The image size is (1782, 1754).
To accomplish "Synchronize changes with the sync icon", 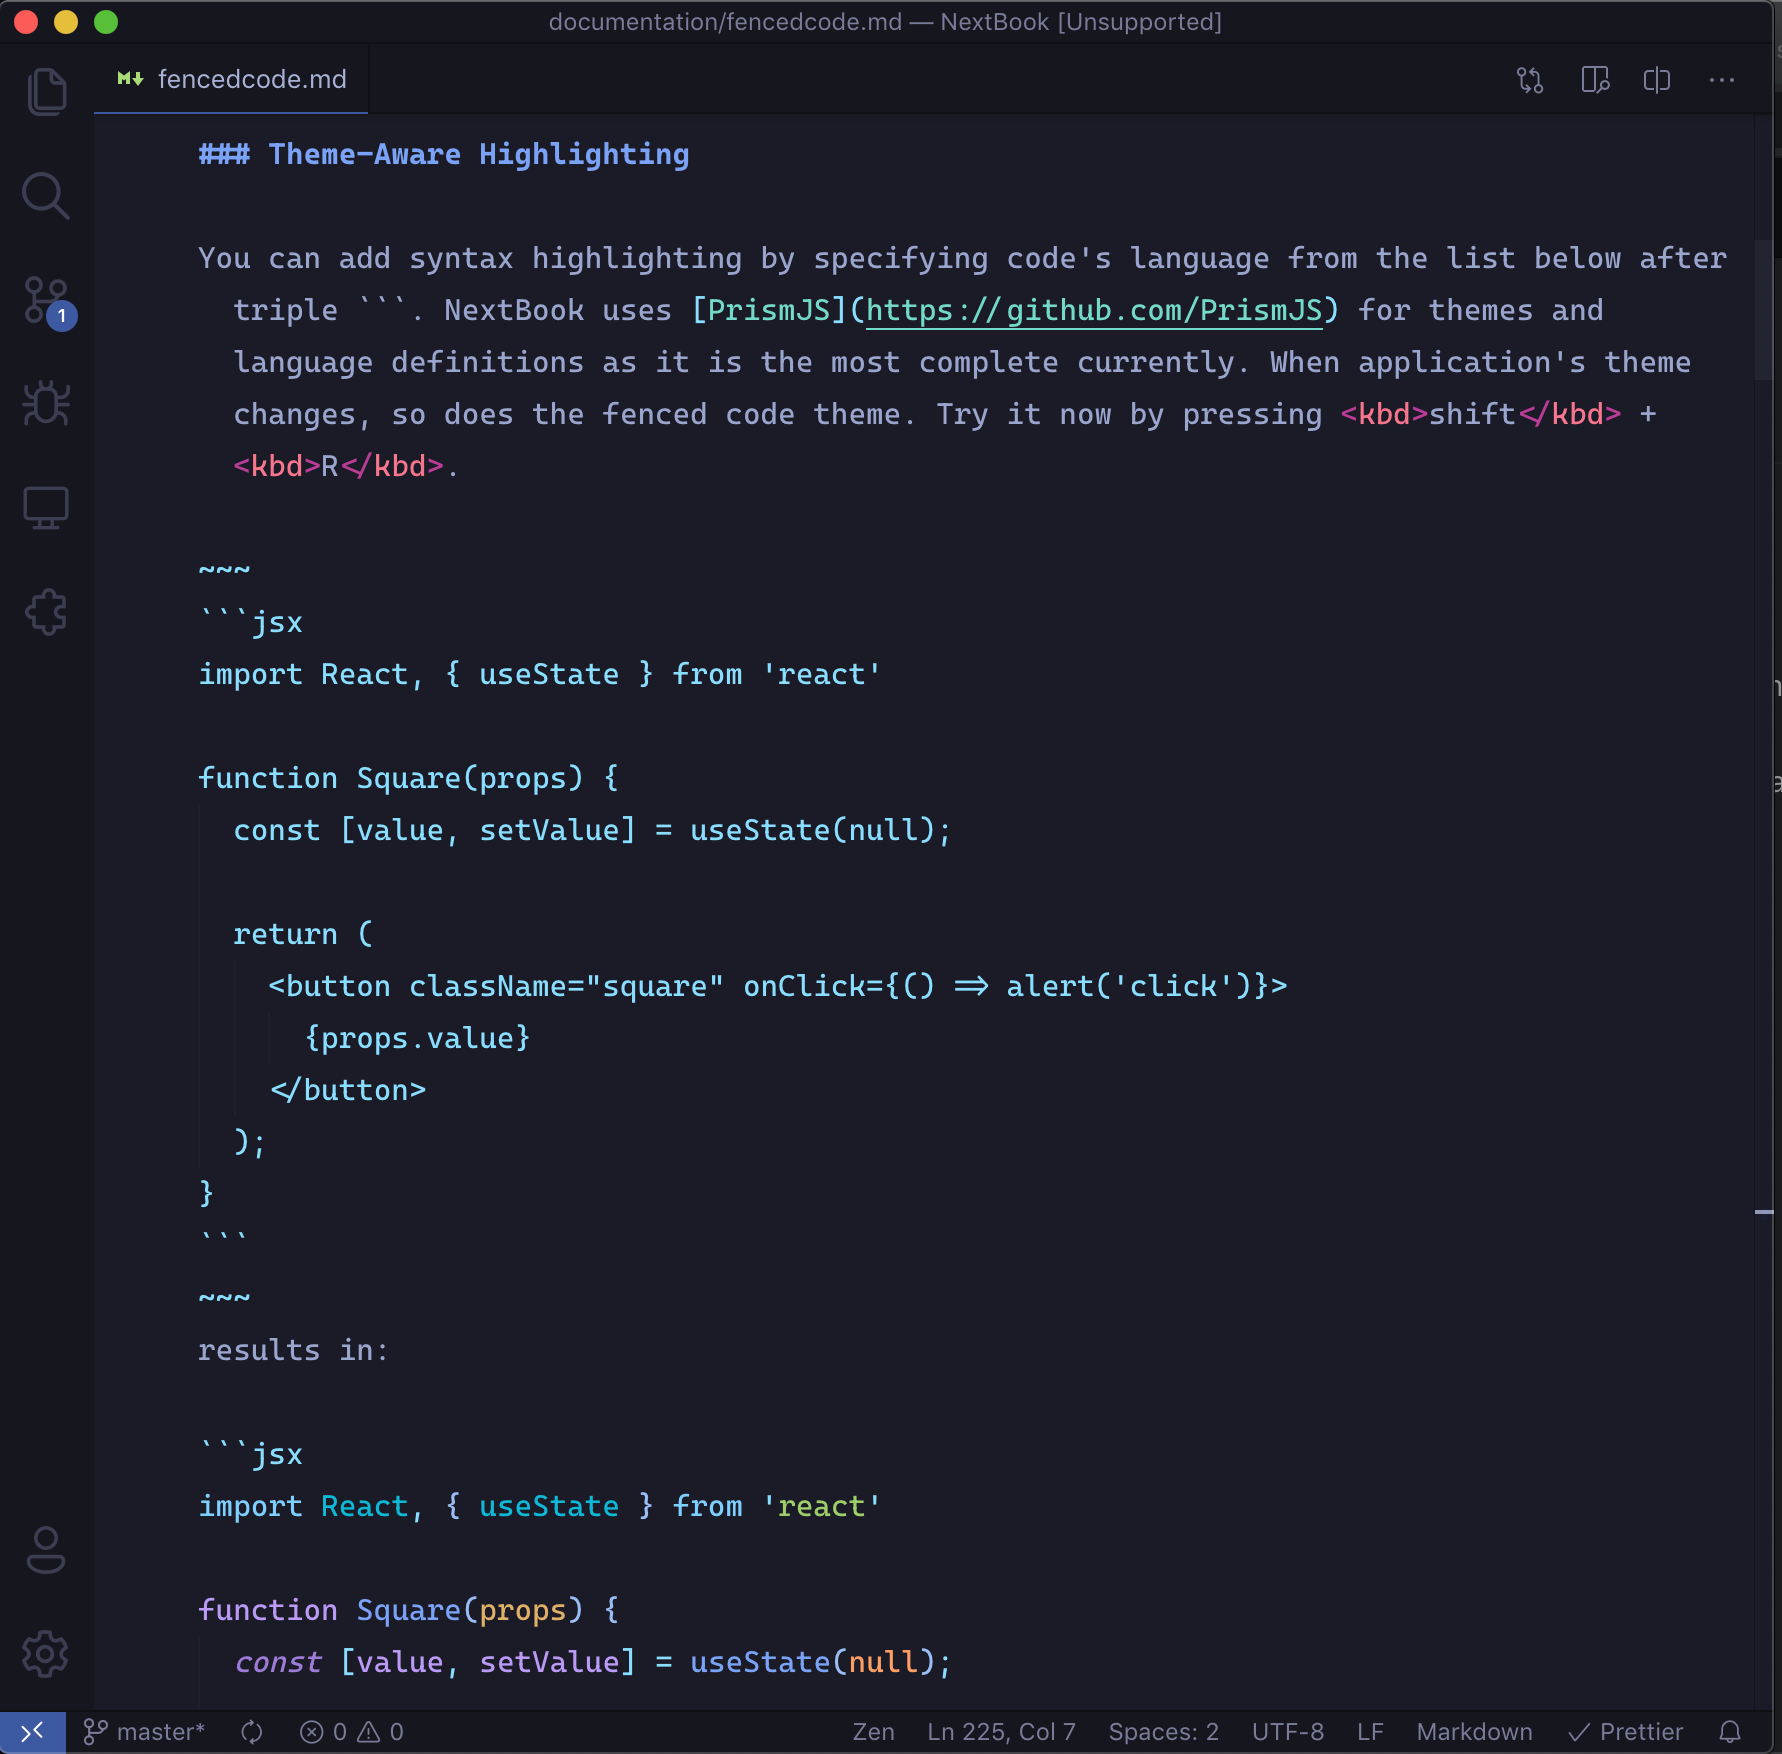I will (252, 1732).
